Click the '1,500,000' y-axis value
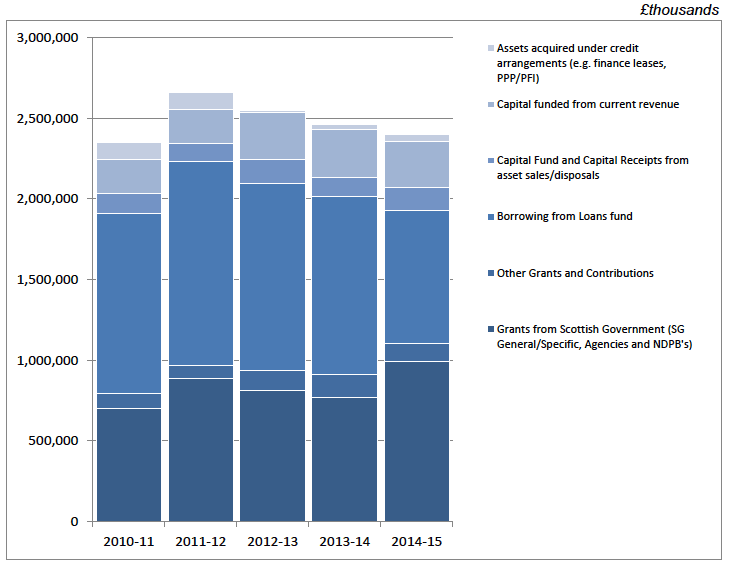Viewport: 730px width, 568px height. click(47, 280)
